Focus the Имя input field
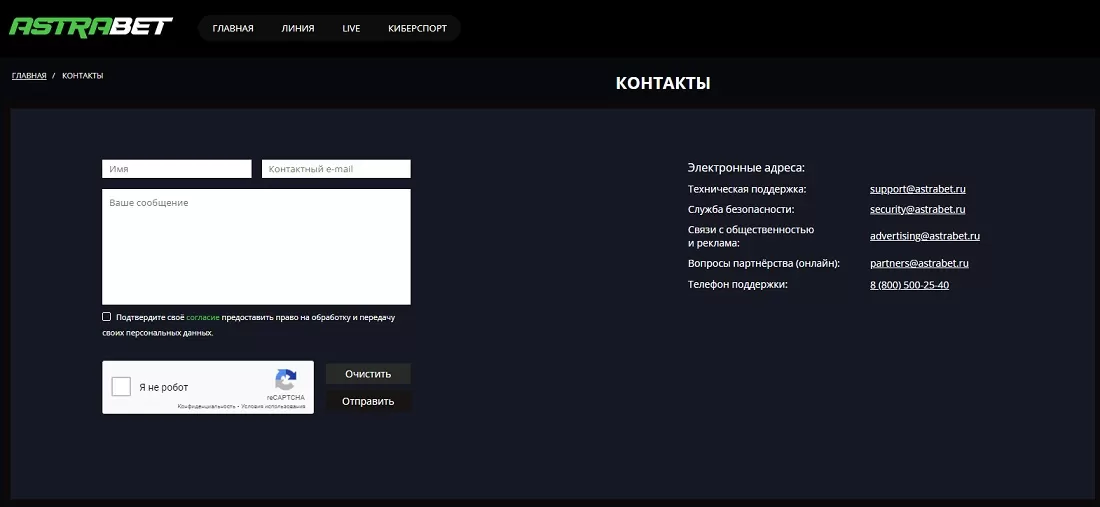1100x507 pixels. [177, 169]
